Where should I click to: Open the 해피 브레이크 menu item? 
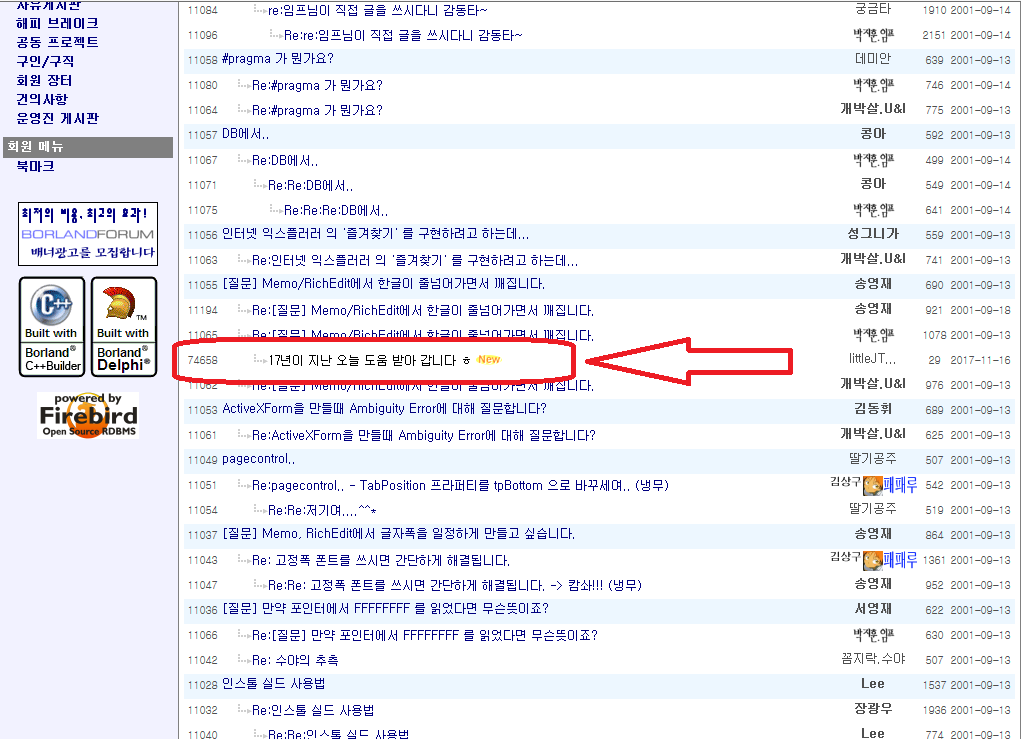click(57, 23)
